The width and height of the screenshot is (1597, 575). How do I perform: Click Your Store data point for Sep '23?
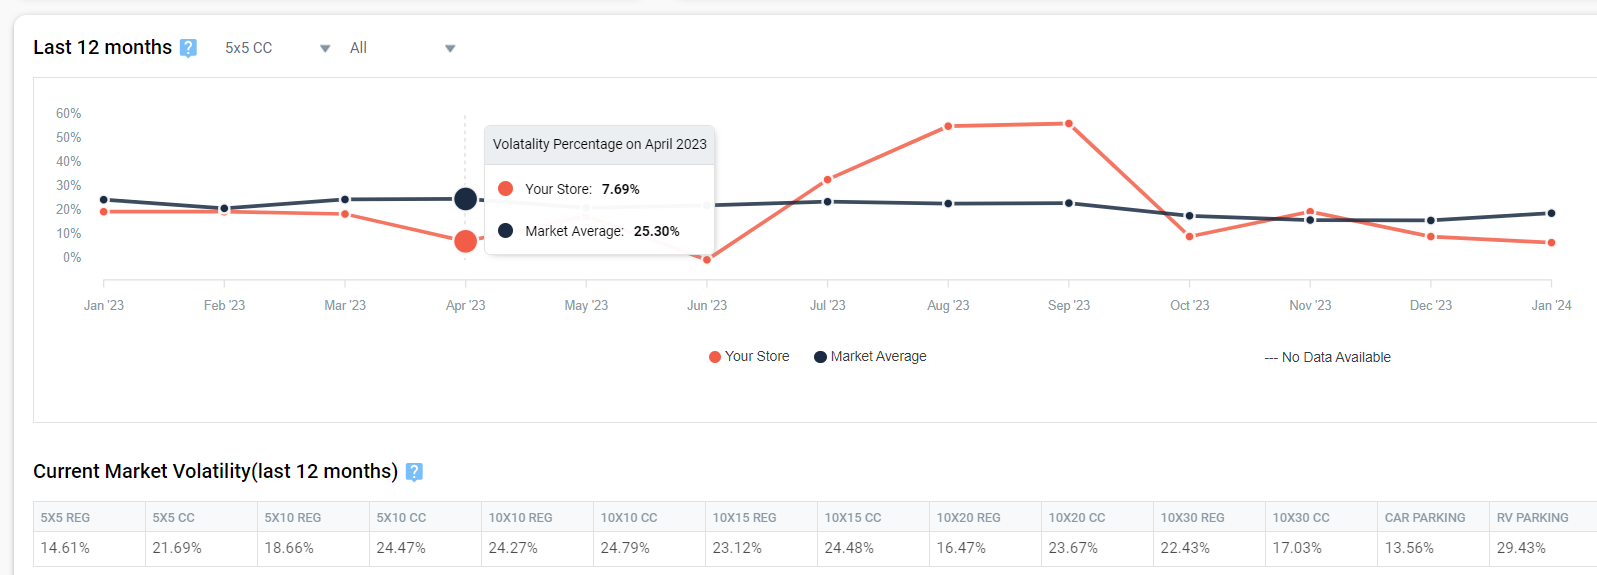[1069, 124]
